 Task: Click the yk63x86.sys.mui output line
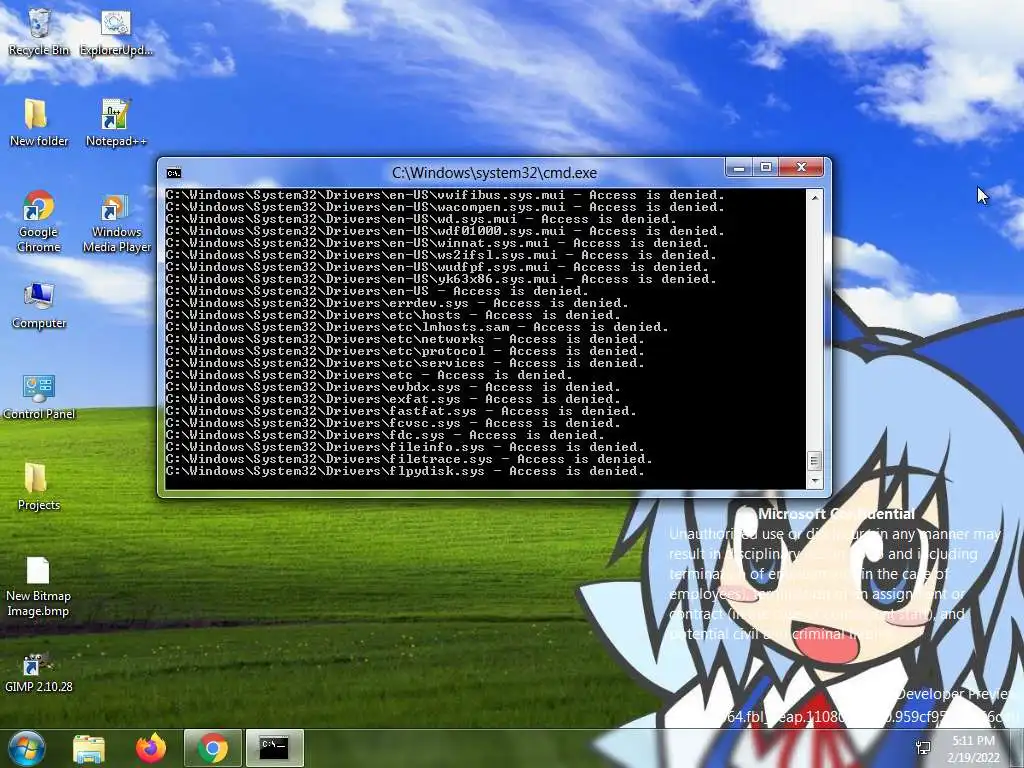(x=441, y=279)
